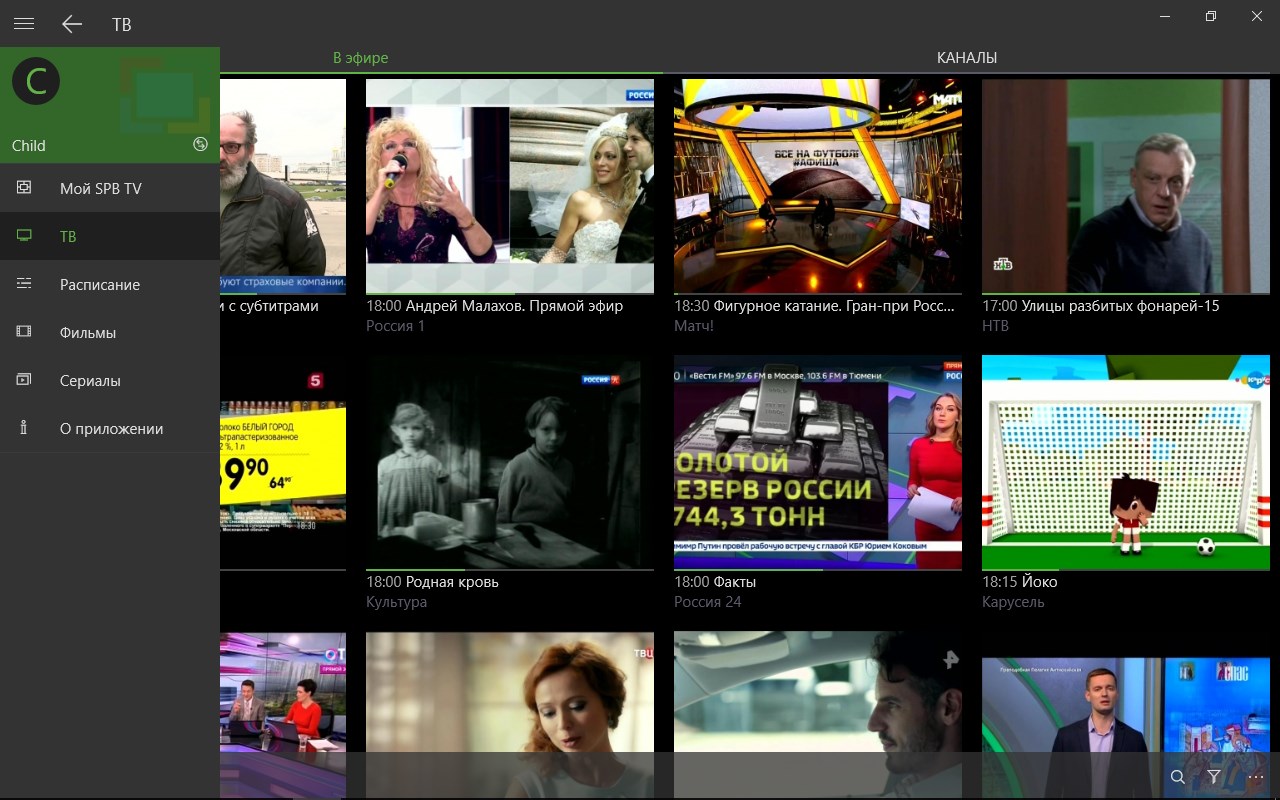The width and height of the screenshot is (1280, 800).
Task: Open Андрей Малахов. Прямой эфир on Россия 1
Action: (x=510, y=185)
